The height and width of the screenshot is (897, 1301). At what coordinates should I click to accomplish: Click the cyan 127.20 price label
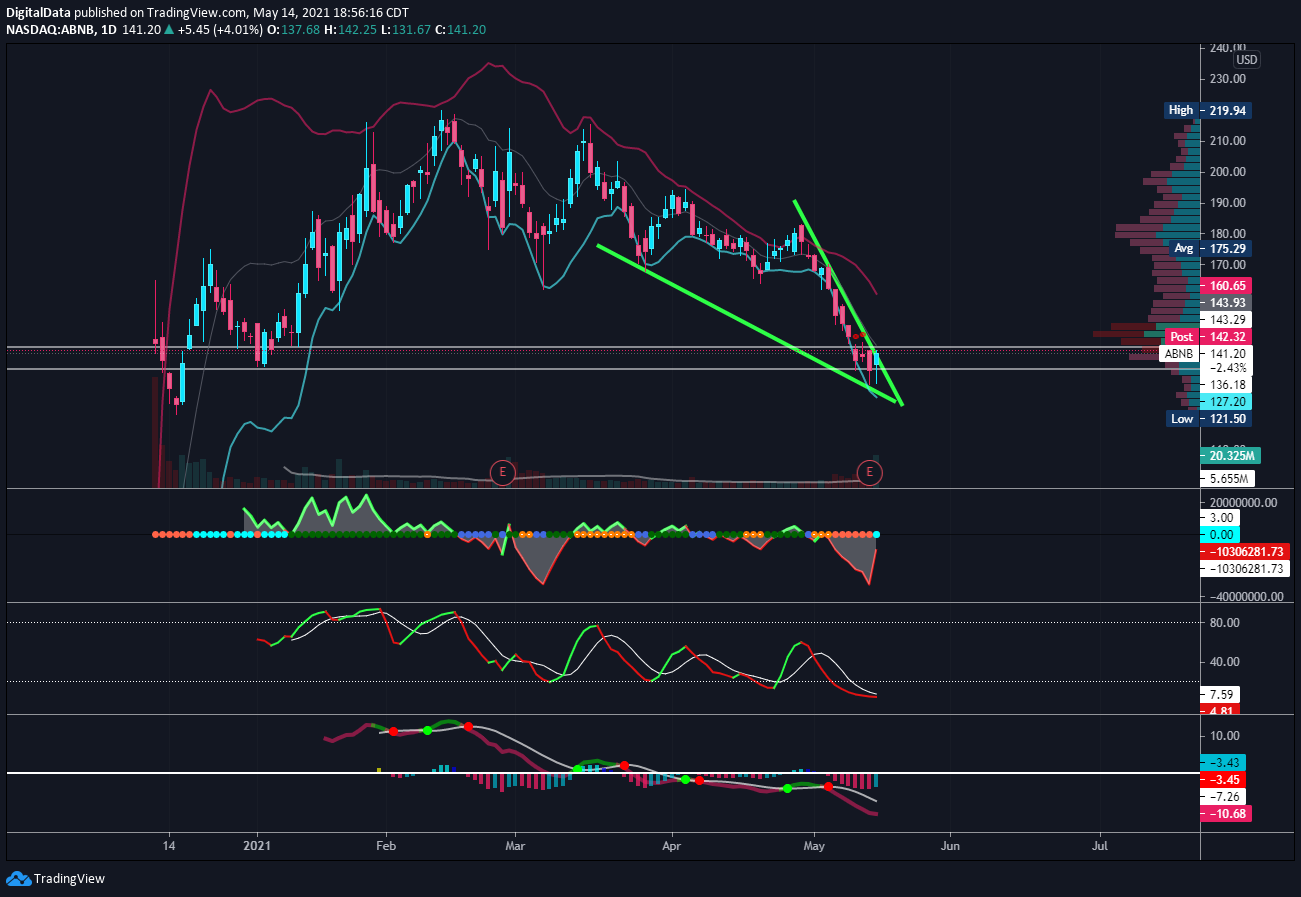coord(1225,401)
